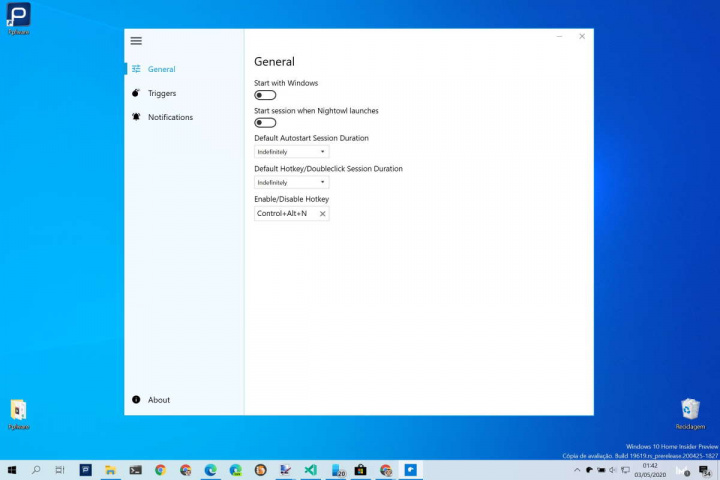This screenshot has height=480, width=720.
Task: Open the desktop shortcut in the top-left corner
Action: 18,16
